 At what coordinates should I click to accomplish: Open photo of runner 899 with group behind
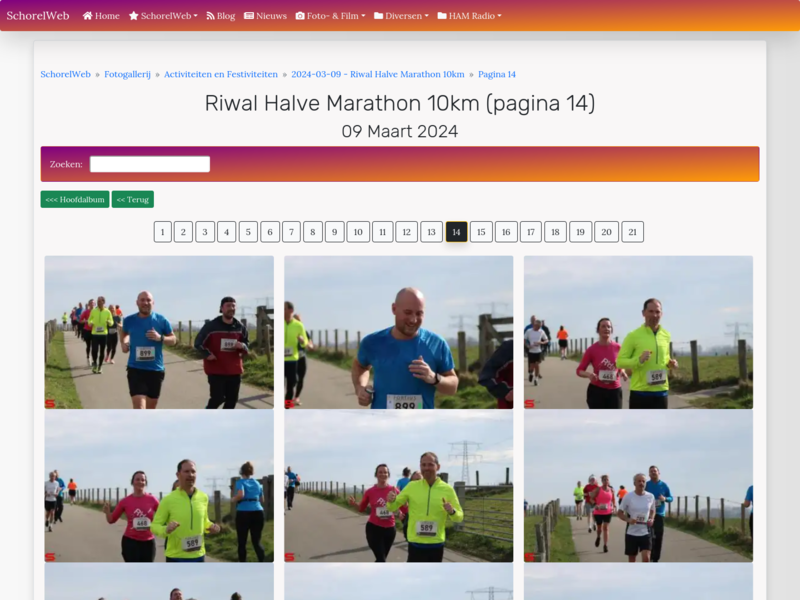click(x=159, y=332)
